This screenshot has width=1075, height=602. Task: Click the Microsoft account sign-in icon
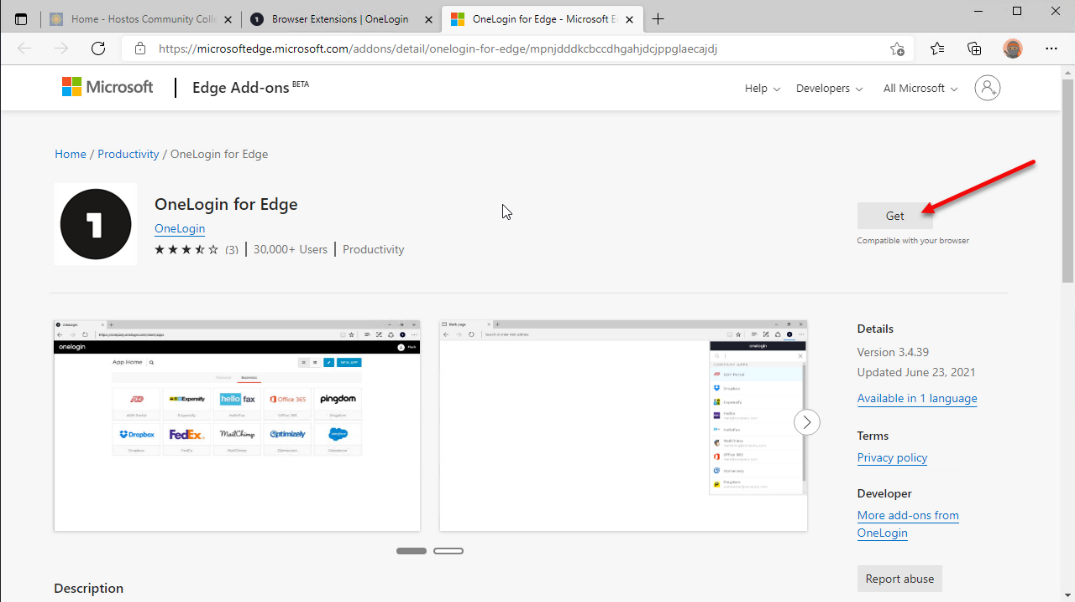988,88
